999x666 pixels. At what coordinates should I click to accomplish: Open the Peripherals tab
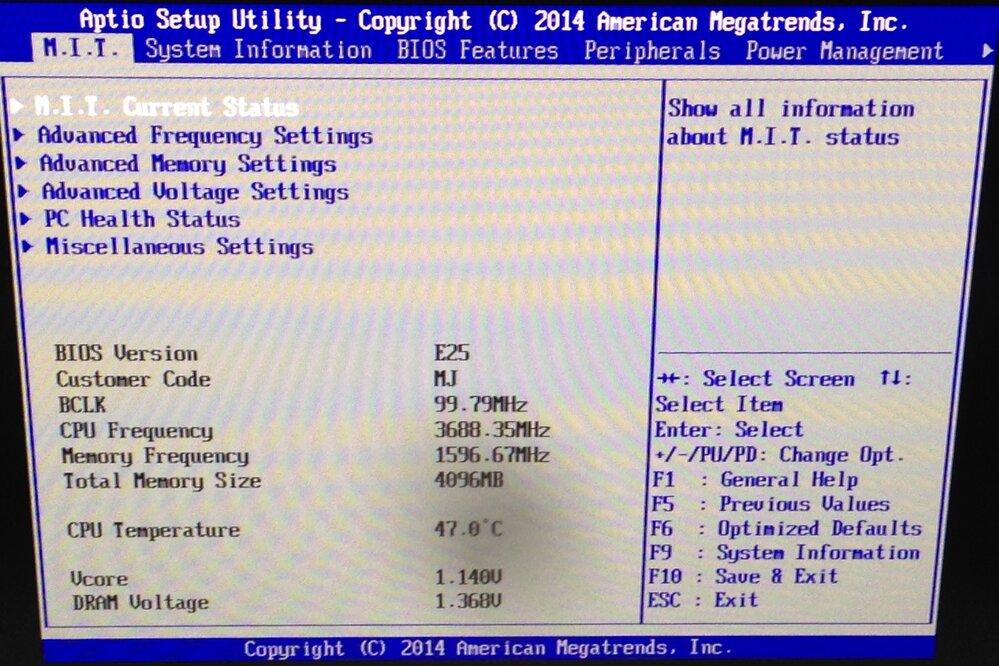652,51
